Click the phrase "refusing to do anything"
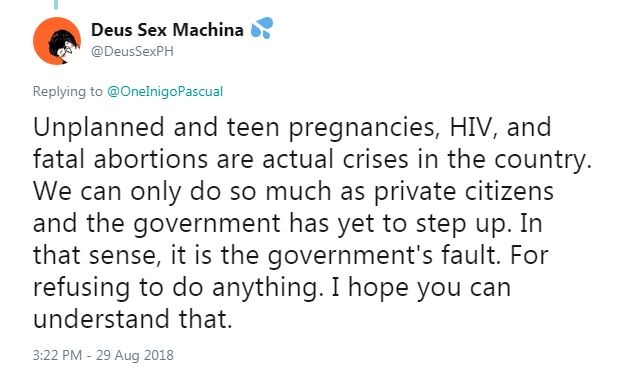Image resolution: width=623 pixels, height=367 pixels. (176, 288)
